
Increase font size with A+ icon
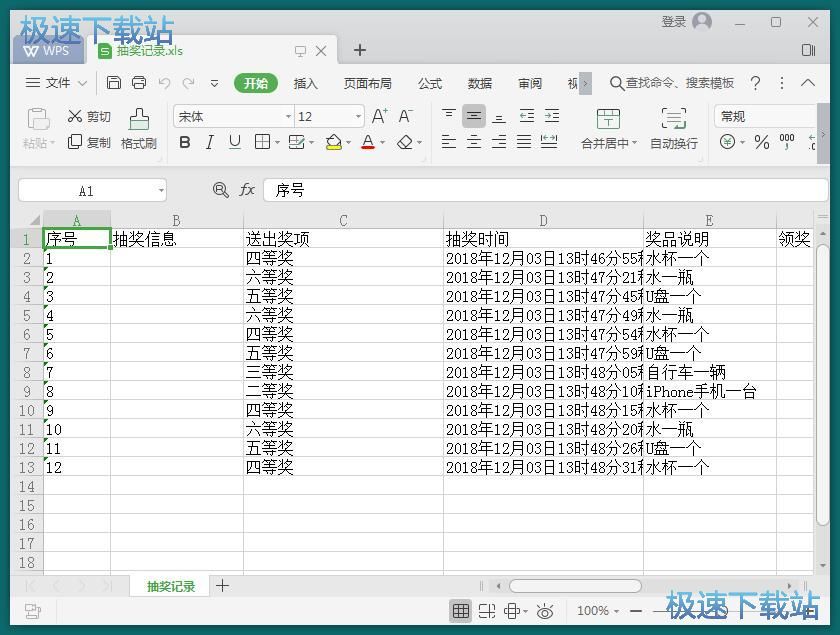pos(379,116)
